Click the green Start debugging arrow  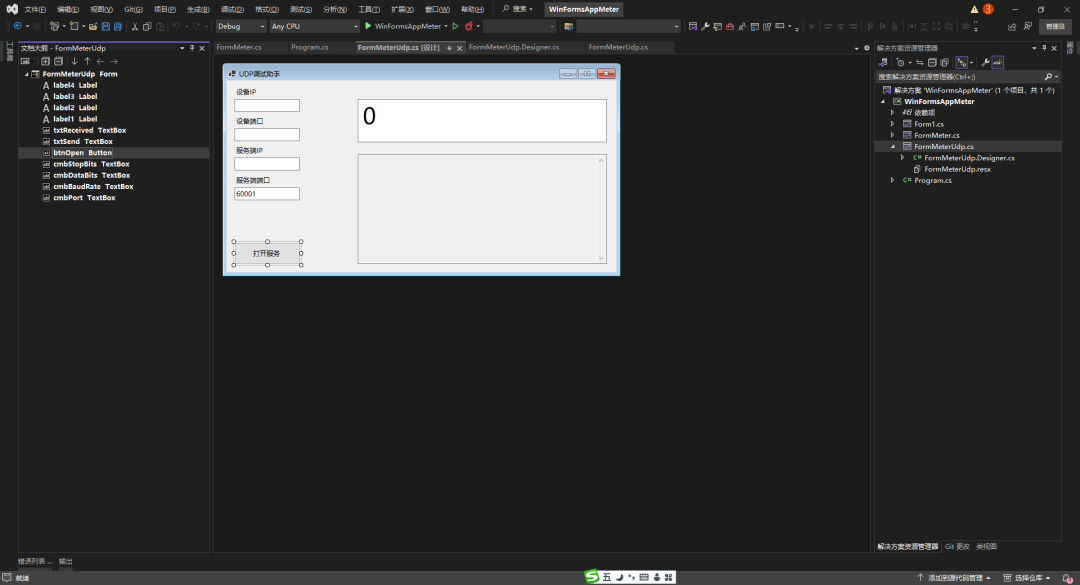(368, 26)
